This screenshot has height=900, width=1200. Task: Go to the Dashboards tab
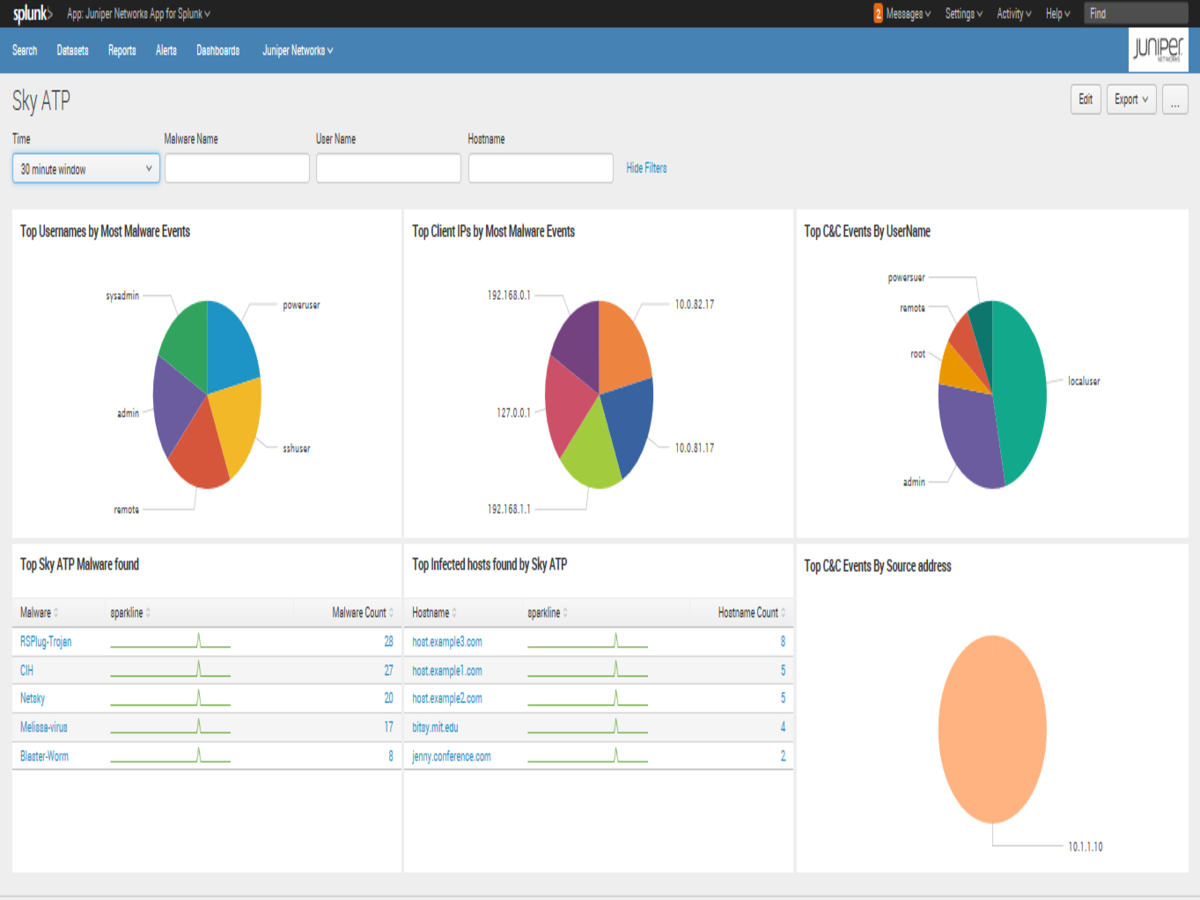tap(218, 50)
